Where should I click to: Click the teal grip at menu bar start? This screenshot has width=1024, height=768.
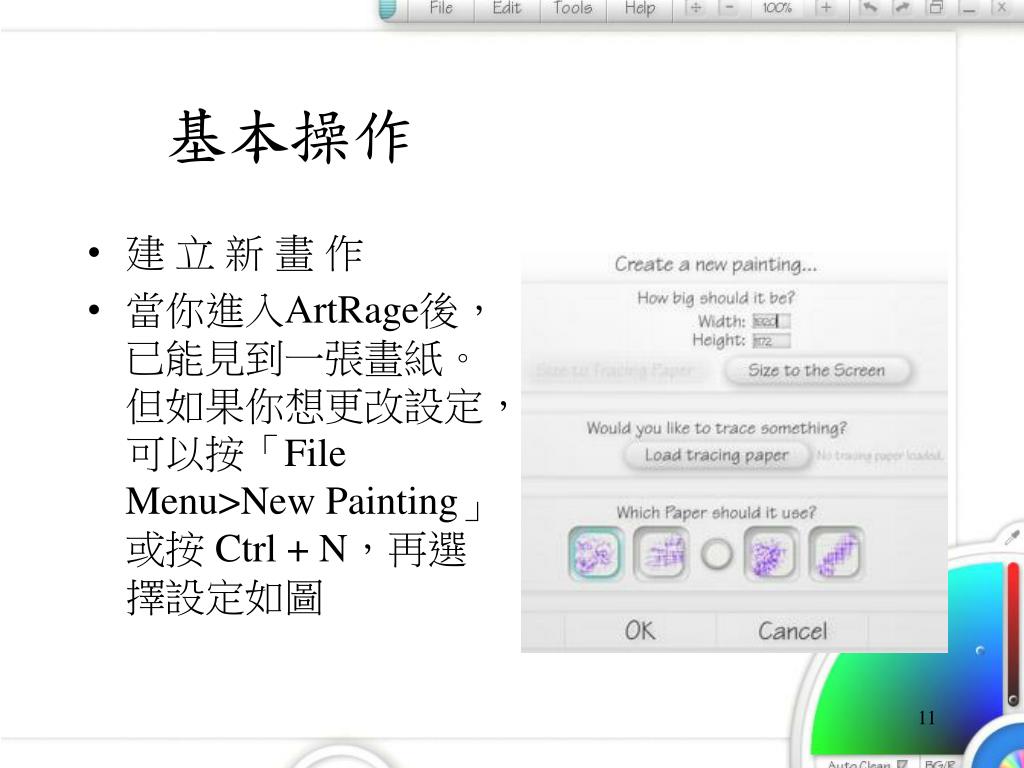[387, 9]
